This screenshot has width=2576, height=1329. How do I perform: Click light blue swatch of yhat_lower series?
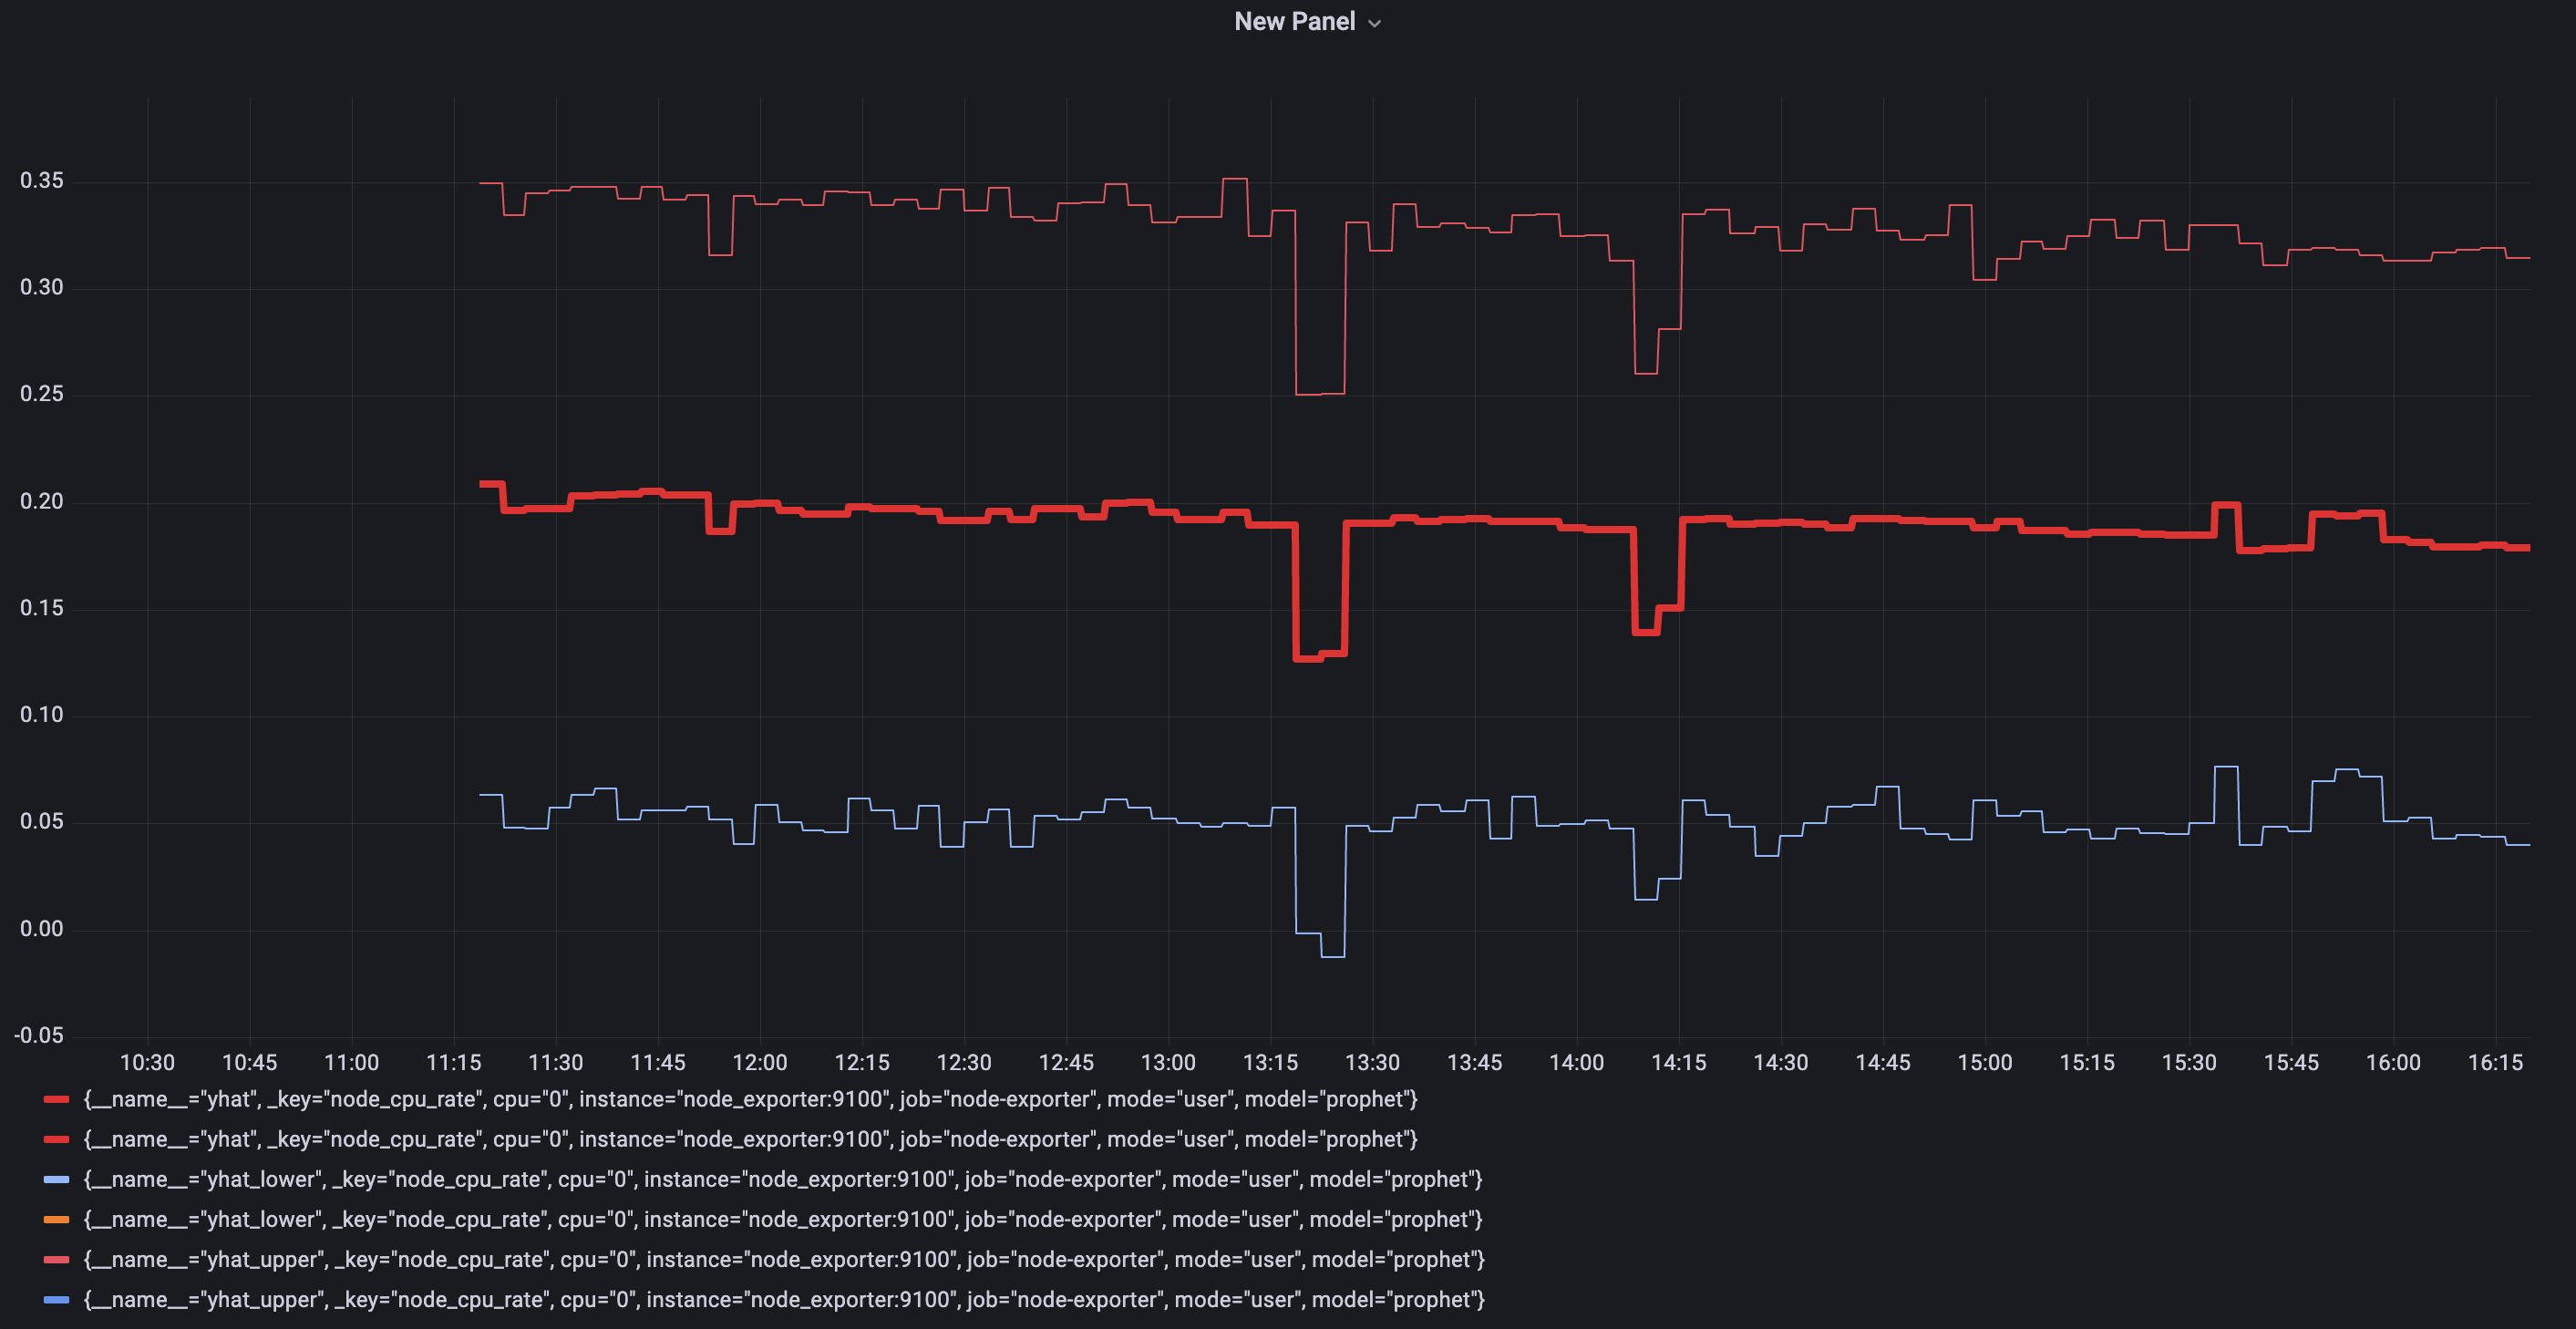pyautogui.click(x=57, y=1180)
